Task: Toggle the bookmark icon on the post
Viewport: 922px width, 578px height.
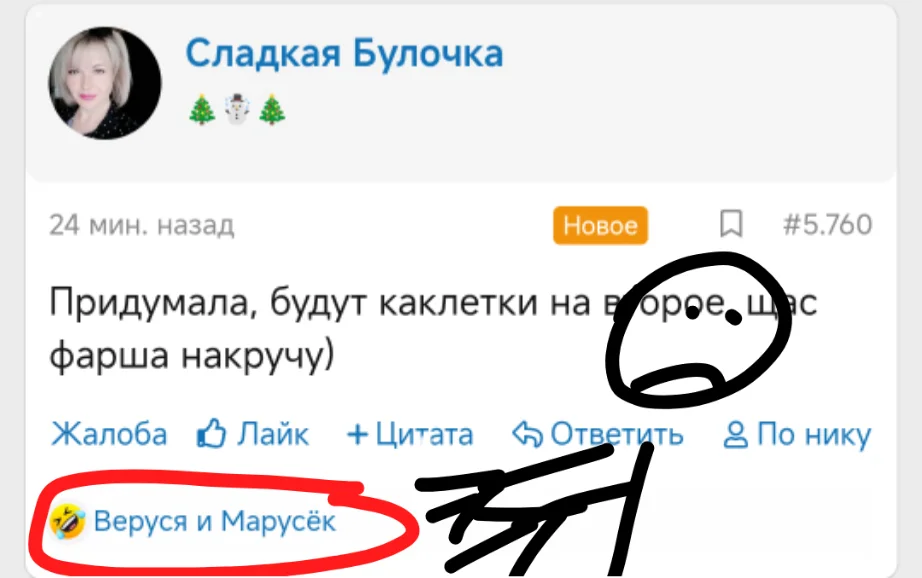Action: [x=731, y=224]
